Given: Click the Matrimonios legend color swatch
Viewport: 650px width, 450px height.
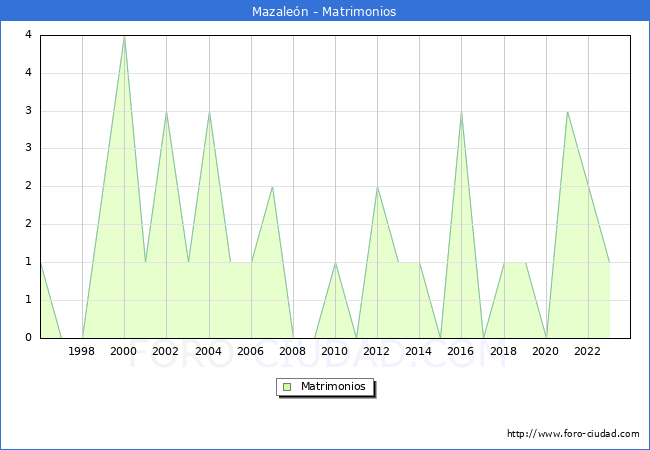Looking at the screenshot, I should point(287,387).
